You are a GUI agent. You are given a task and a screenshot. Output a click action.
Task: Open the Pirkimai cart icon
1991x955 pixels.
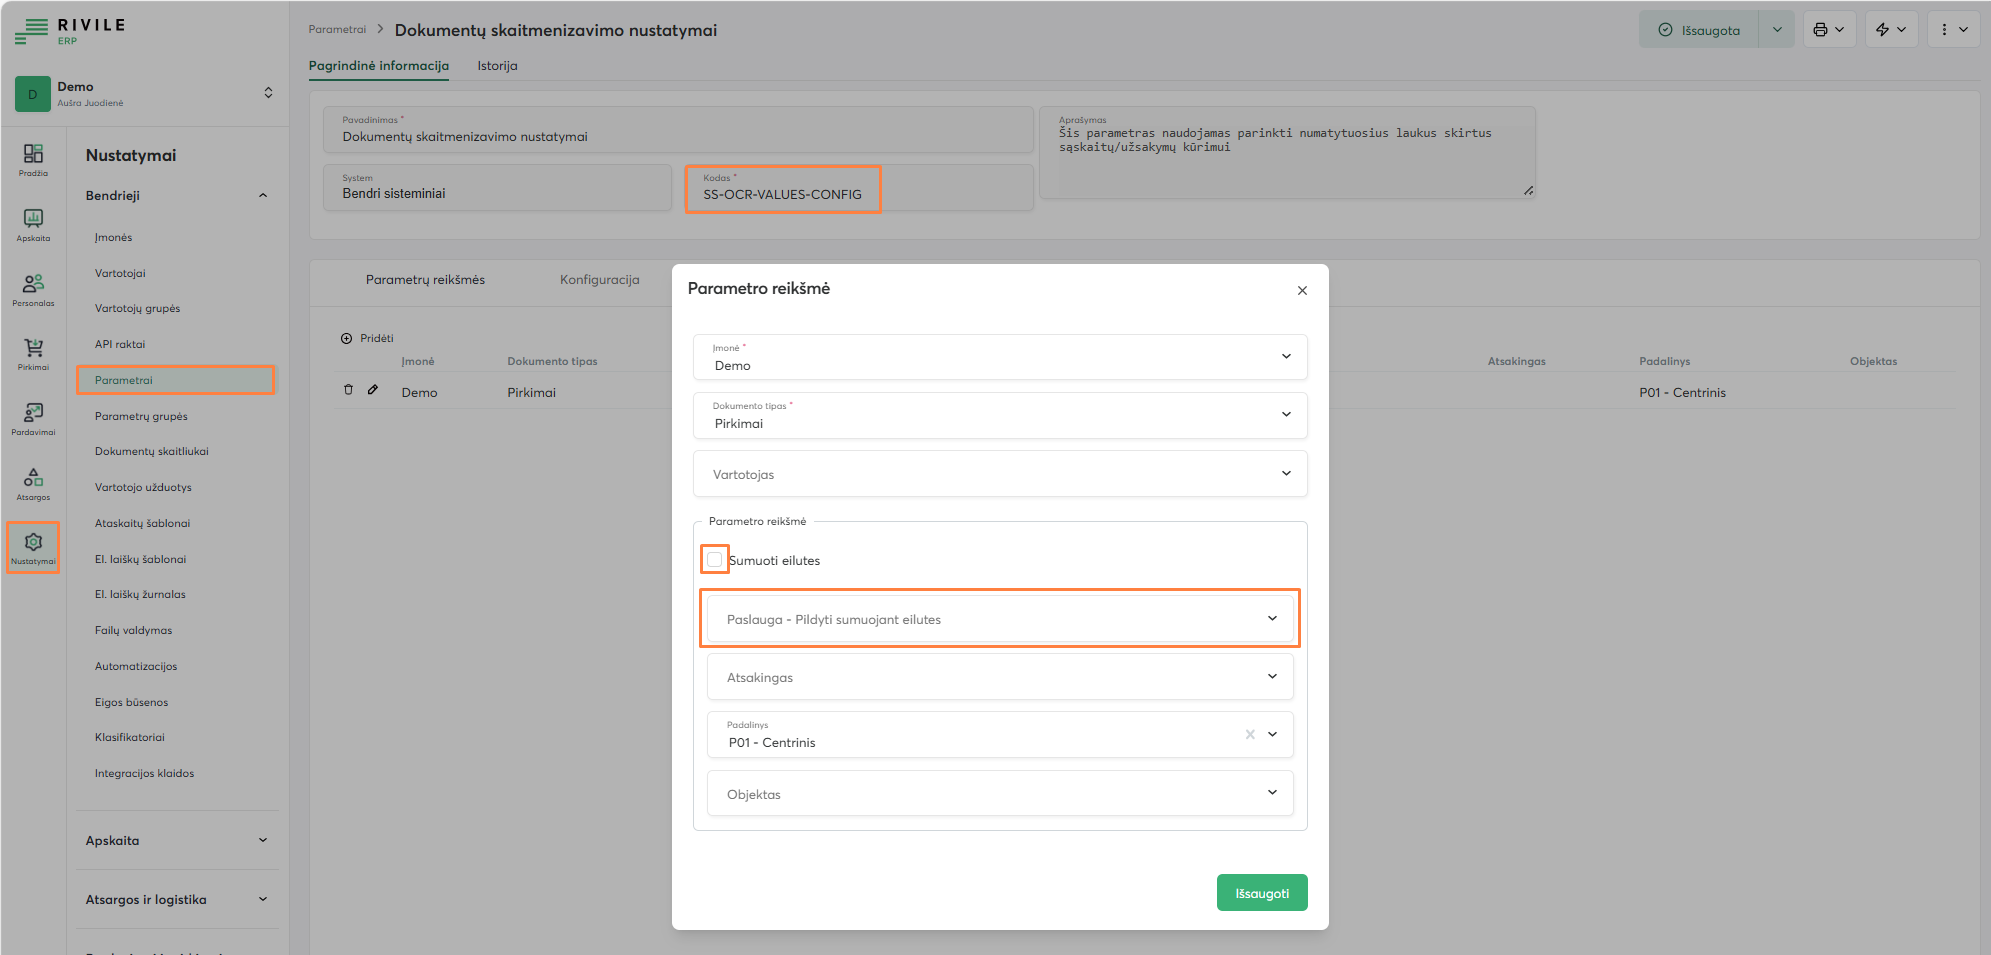coord(33,353)
